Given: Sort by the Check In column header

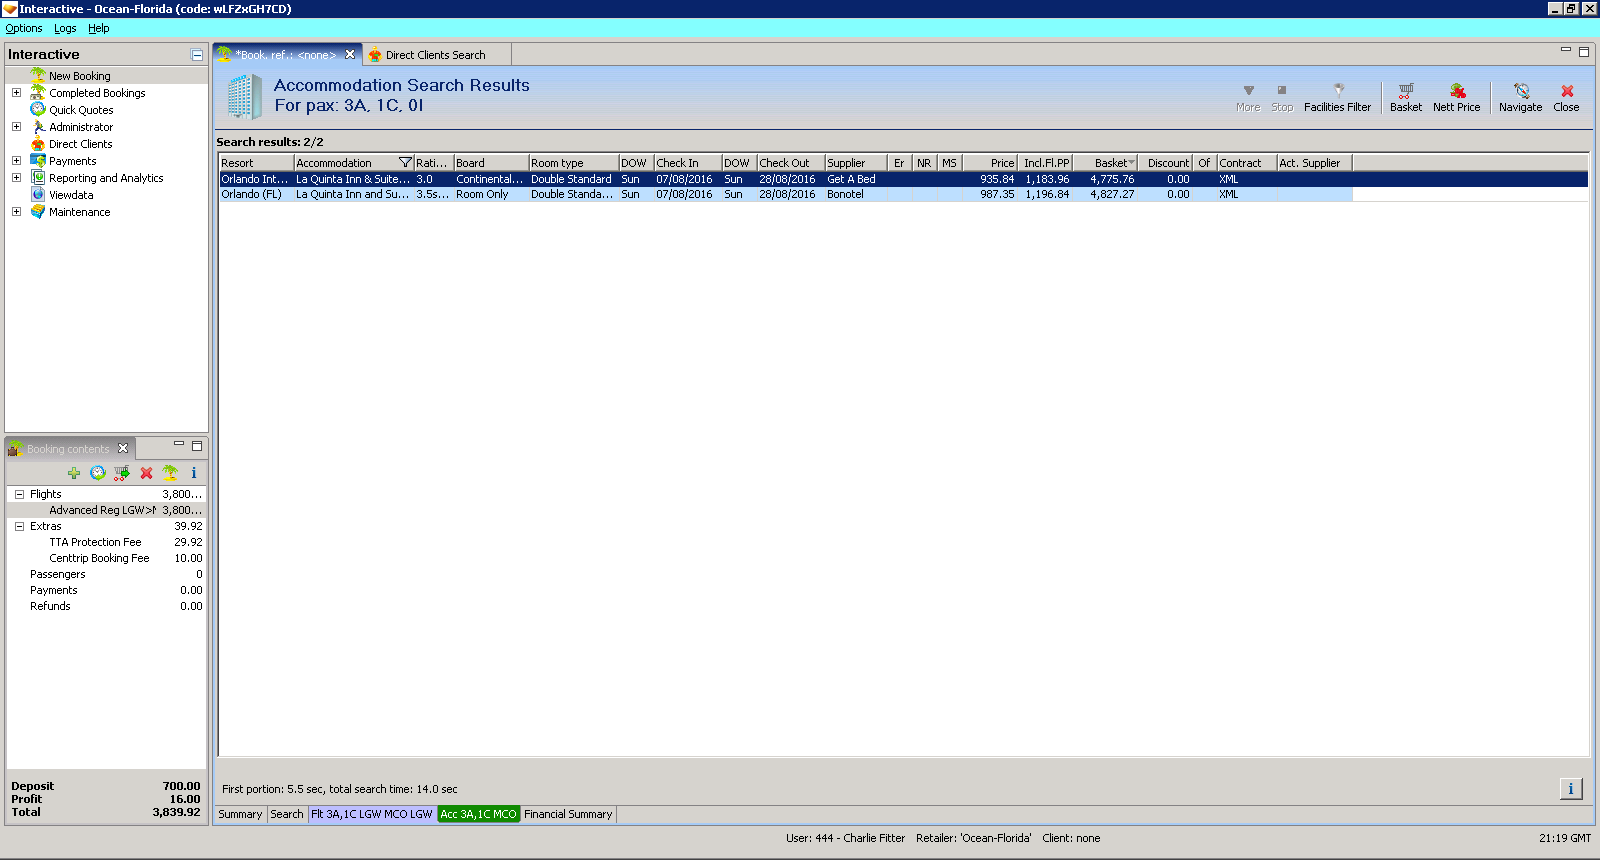Looking at the screenshot, I should tap(687, 162).
